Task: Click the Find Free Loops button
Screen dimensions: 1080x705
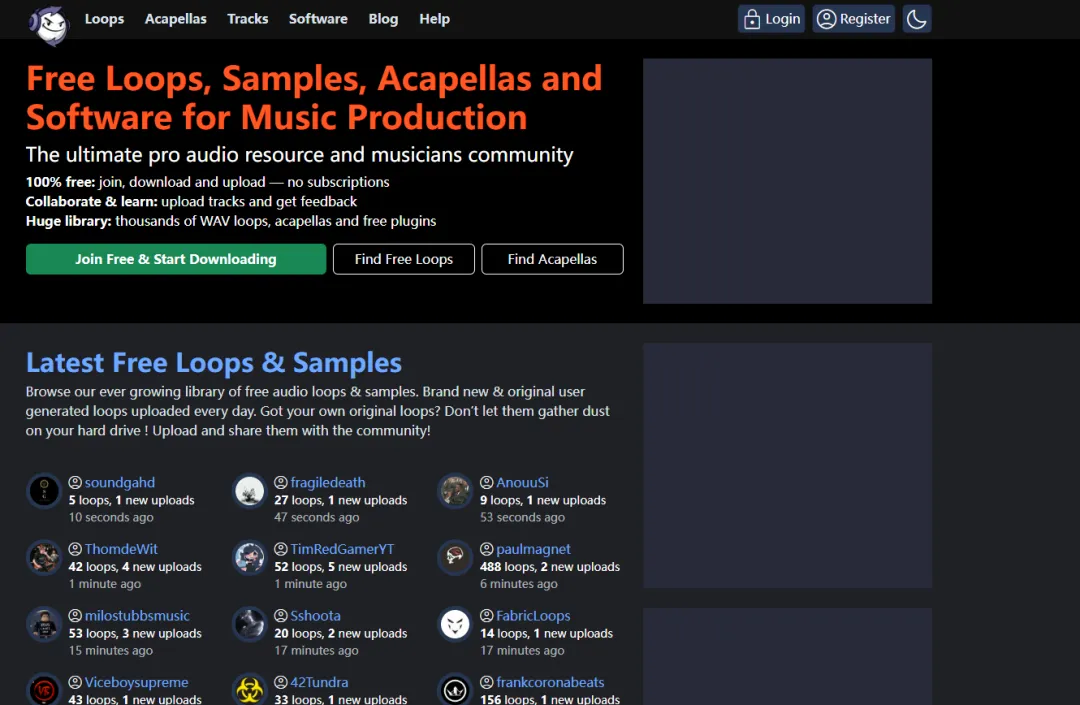Action: click(x=404, y=259)
